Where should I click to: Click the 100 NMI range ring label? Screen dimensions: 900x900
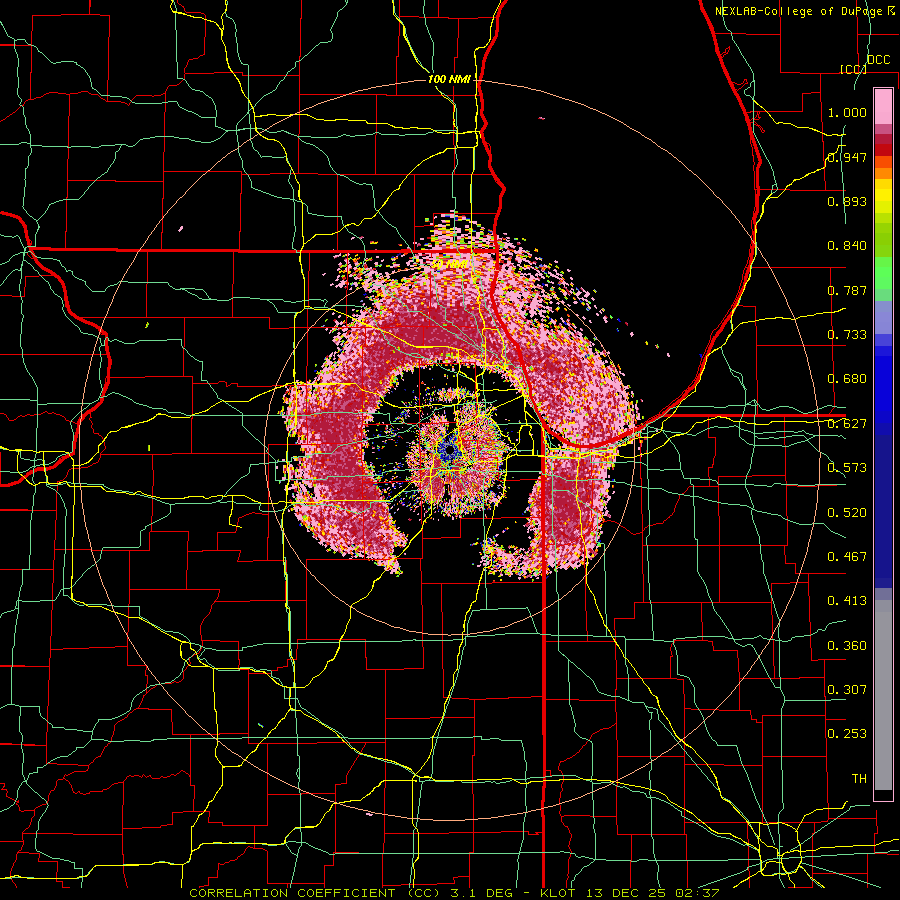[449, 79]
